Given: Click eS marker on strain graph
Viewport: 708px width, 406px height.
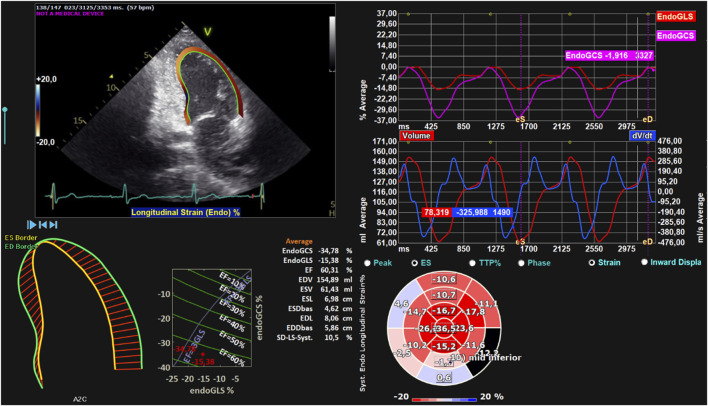Looking at the screenshot, I should [520, 119].
